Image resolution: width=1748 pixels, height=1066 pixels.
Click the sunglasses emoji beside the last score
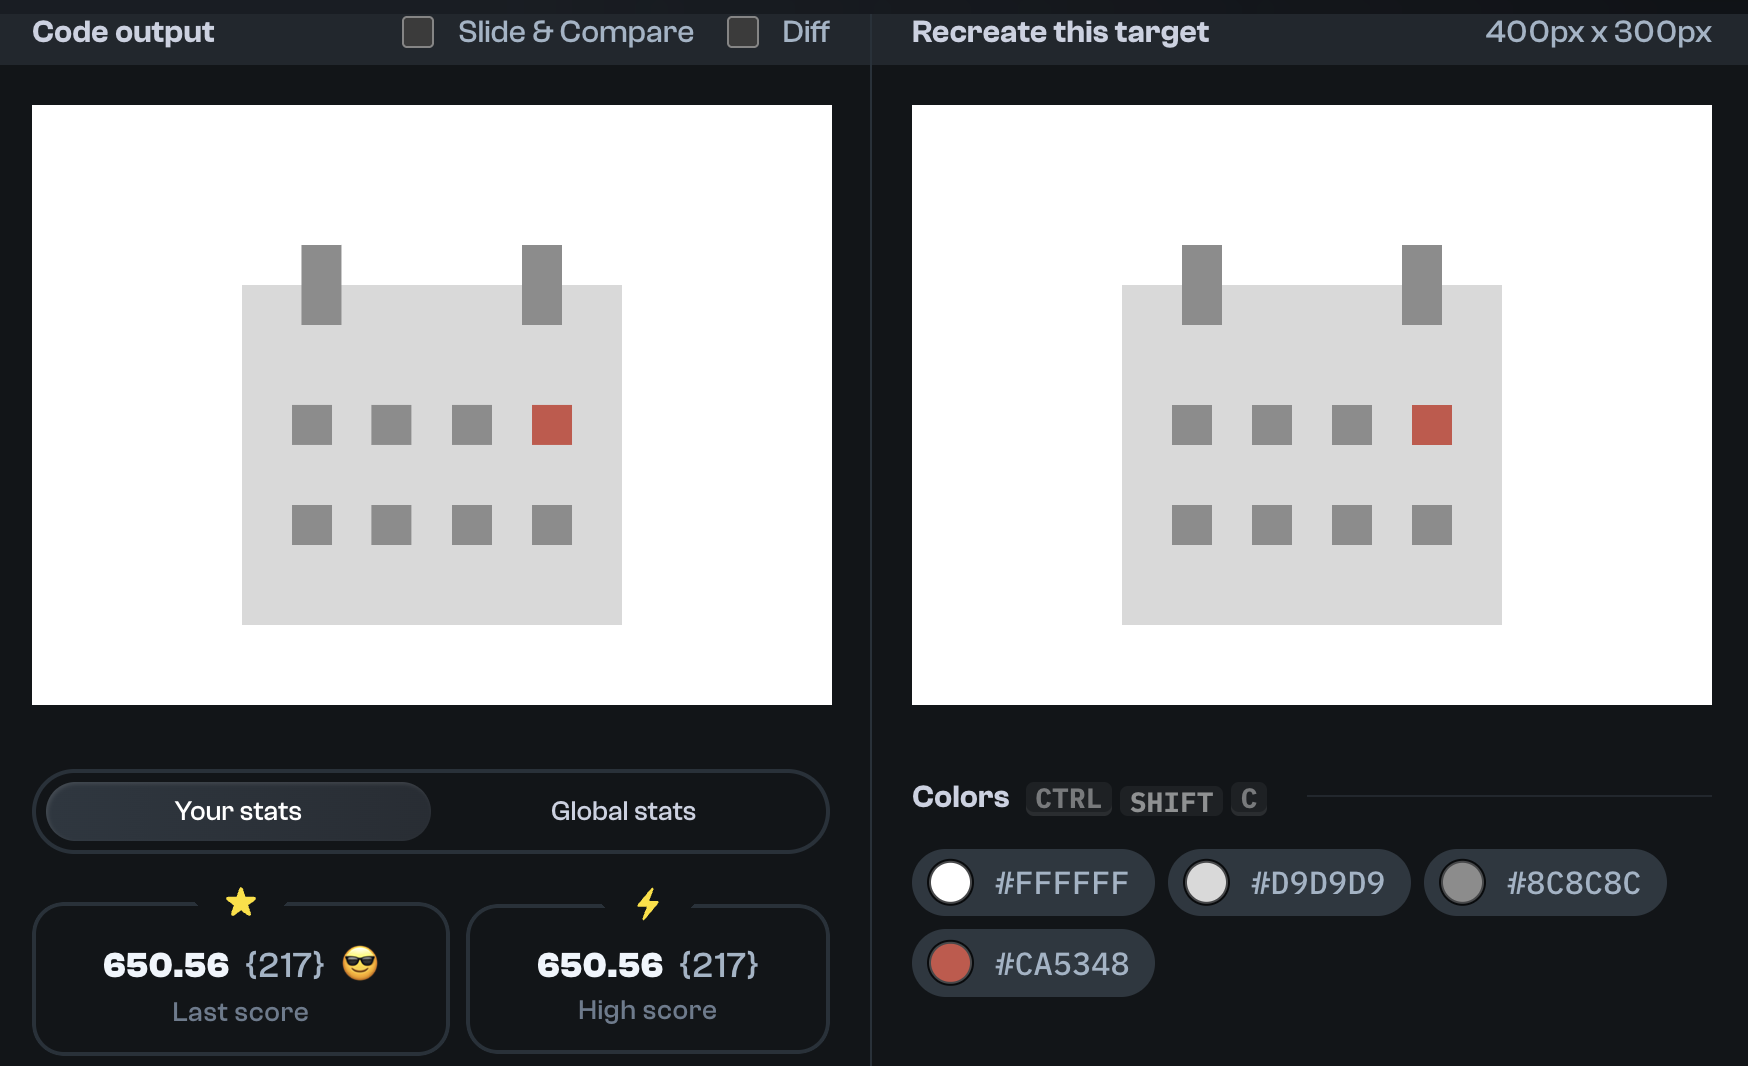(360, 964)
